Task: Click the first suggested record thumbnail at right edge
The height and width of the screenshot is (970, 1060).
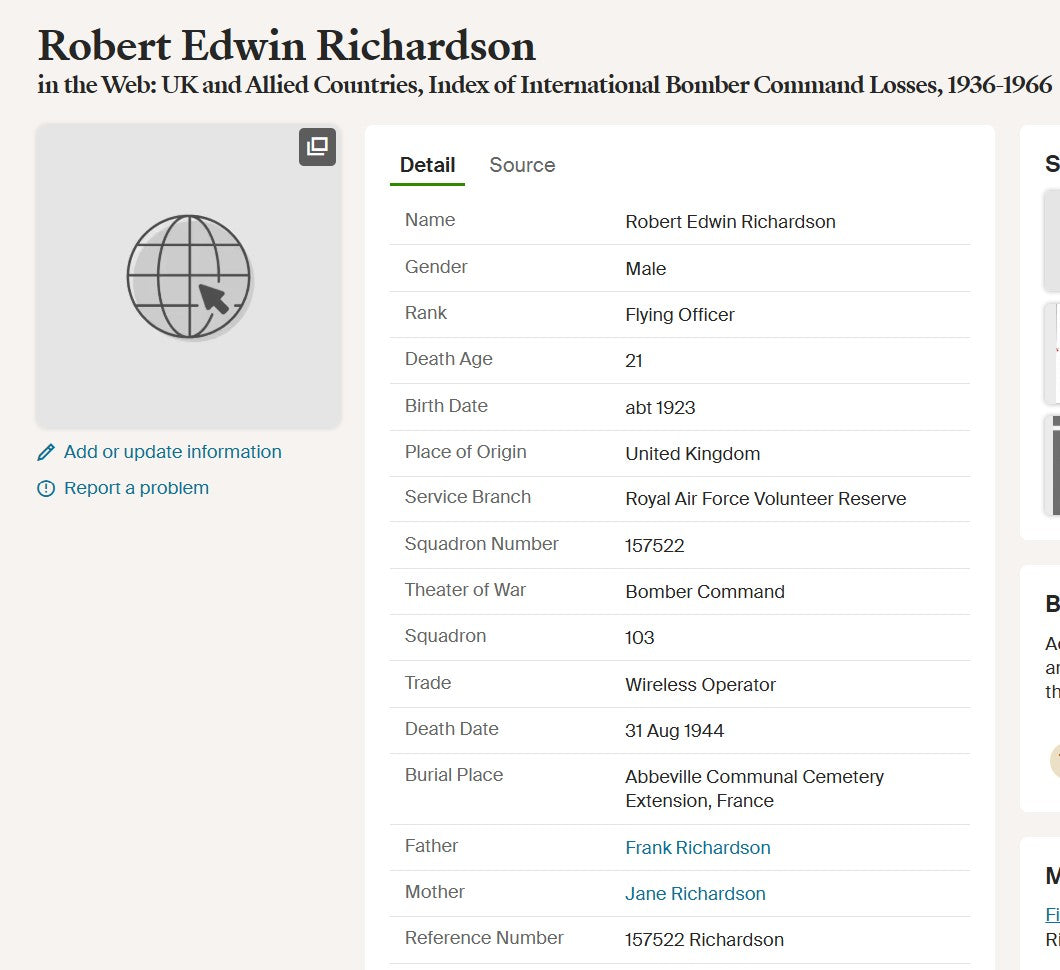Action: 1052,240
